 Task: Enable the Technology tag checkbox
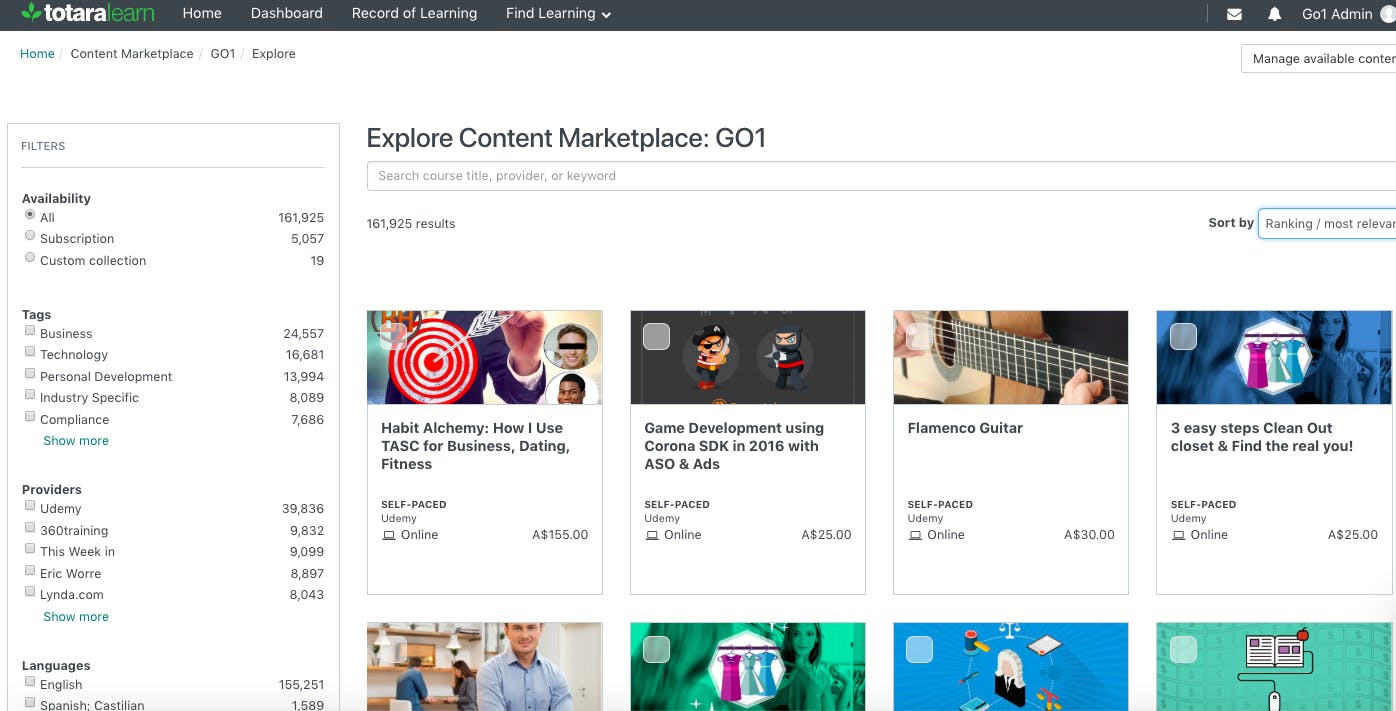pyautogui.click(x=30, y=352)
